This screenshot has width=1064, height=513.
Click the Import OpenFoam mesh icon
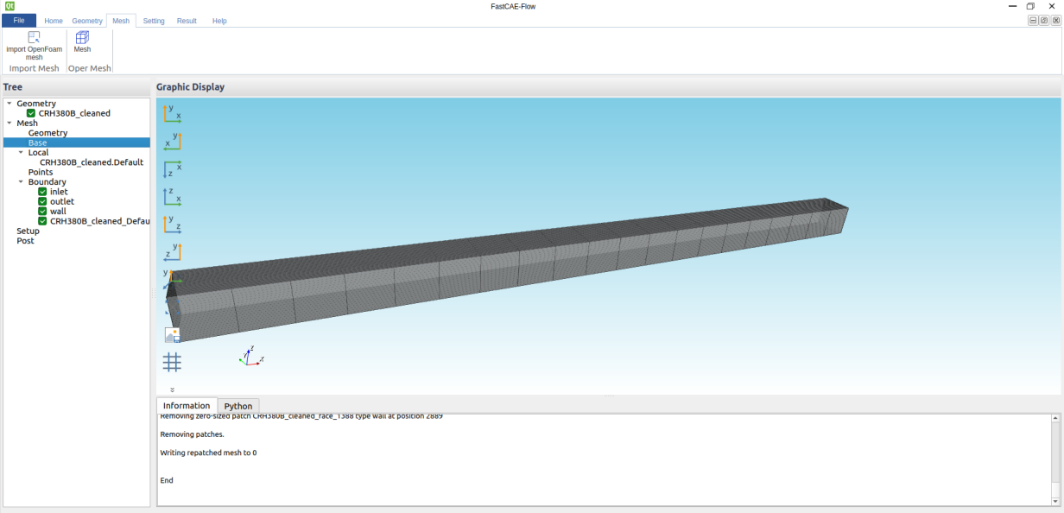[x=34, y=37]
